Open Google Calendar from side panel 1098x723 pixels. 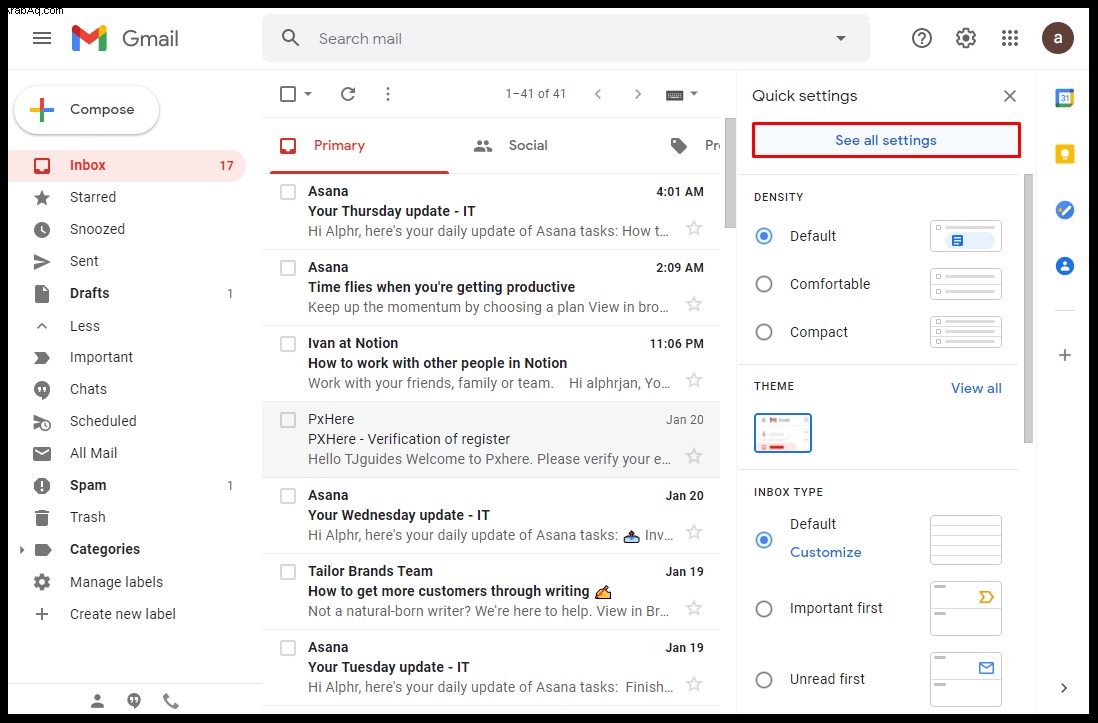[1064, 98]
